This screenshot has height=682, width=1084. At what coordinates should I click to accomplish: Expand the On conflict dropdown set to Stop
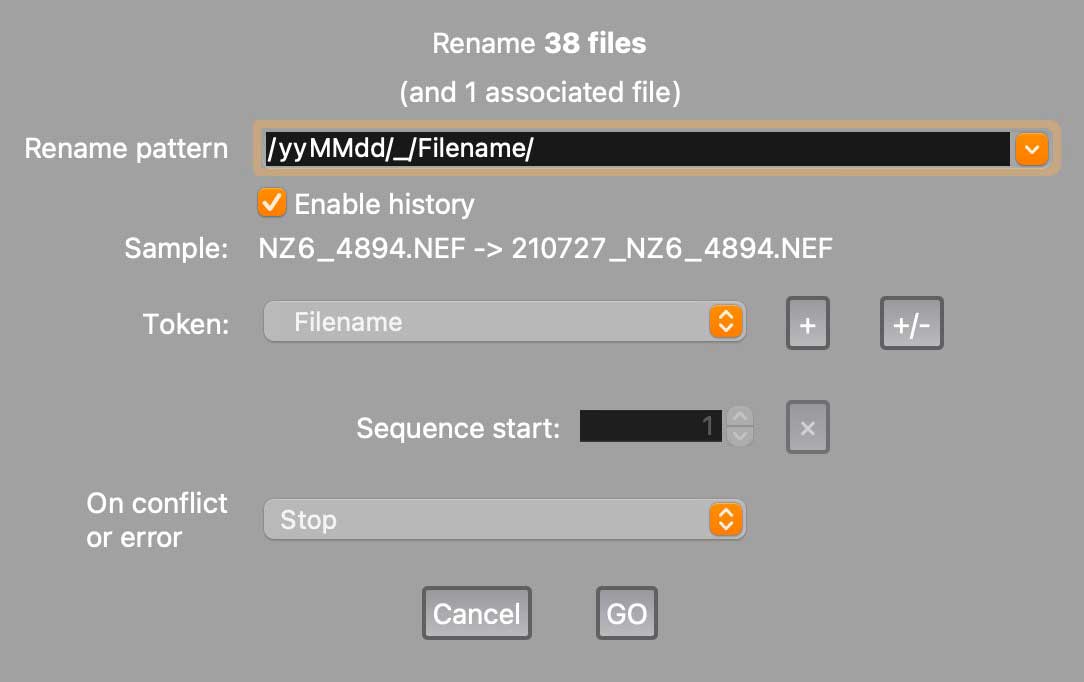(490, 520)
